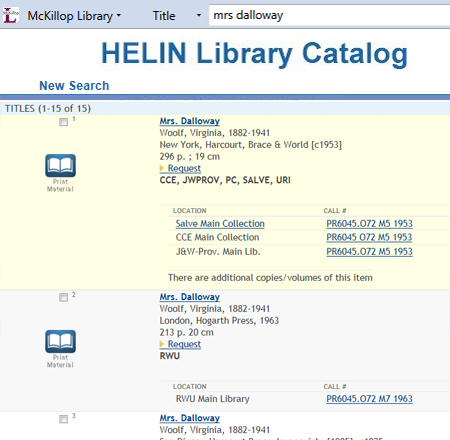Click the text 'J&W-Prov. Main Lib.'
This screenshot has height=440, width=450.
pos(218,252)
